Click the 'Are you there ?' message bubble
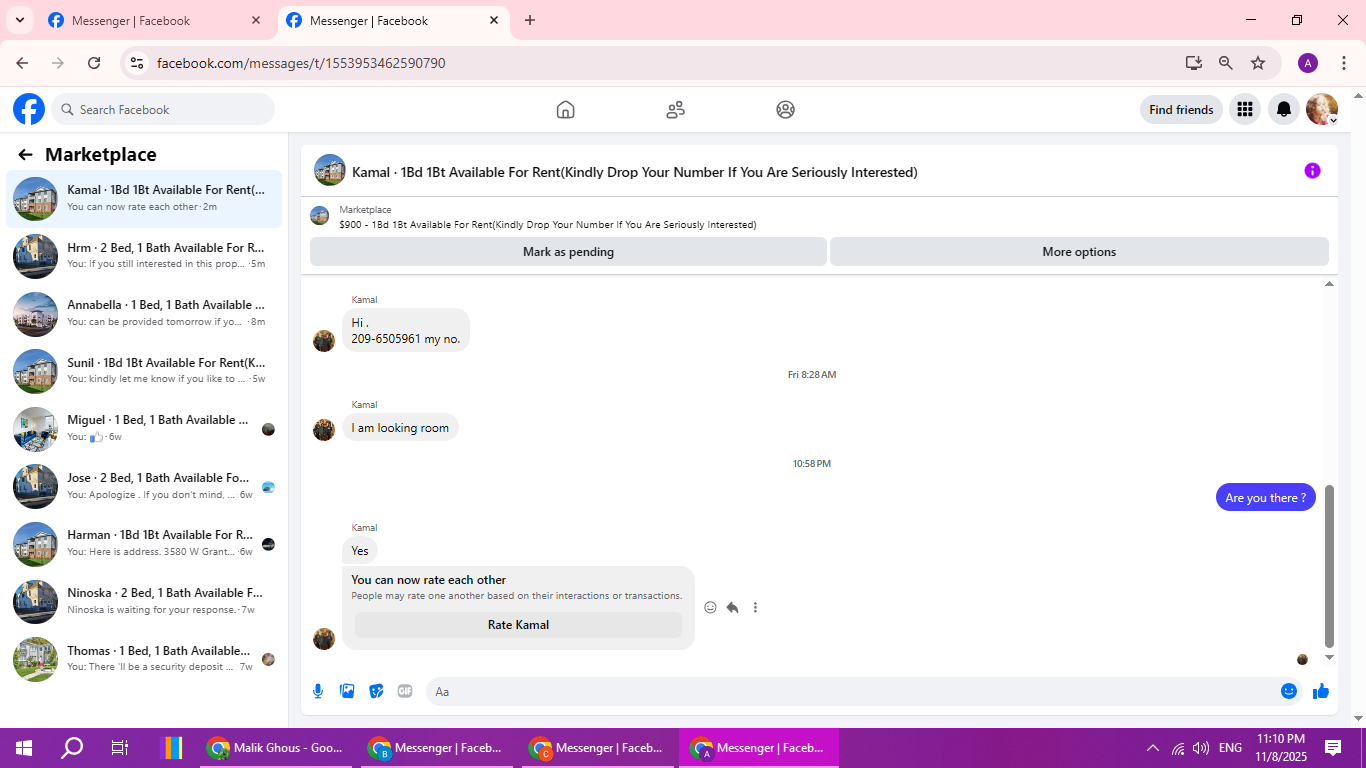 pos(1265,498)
